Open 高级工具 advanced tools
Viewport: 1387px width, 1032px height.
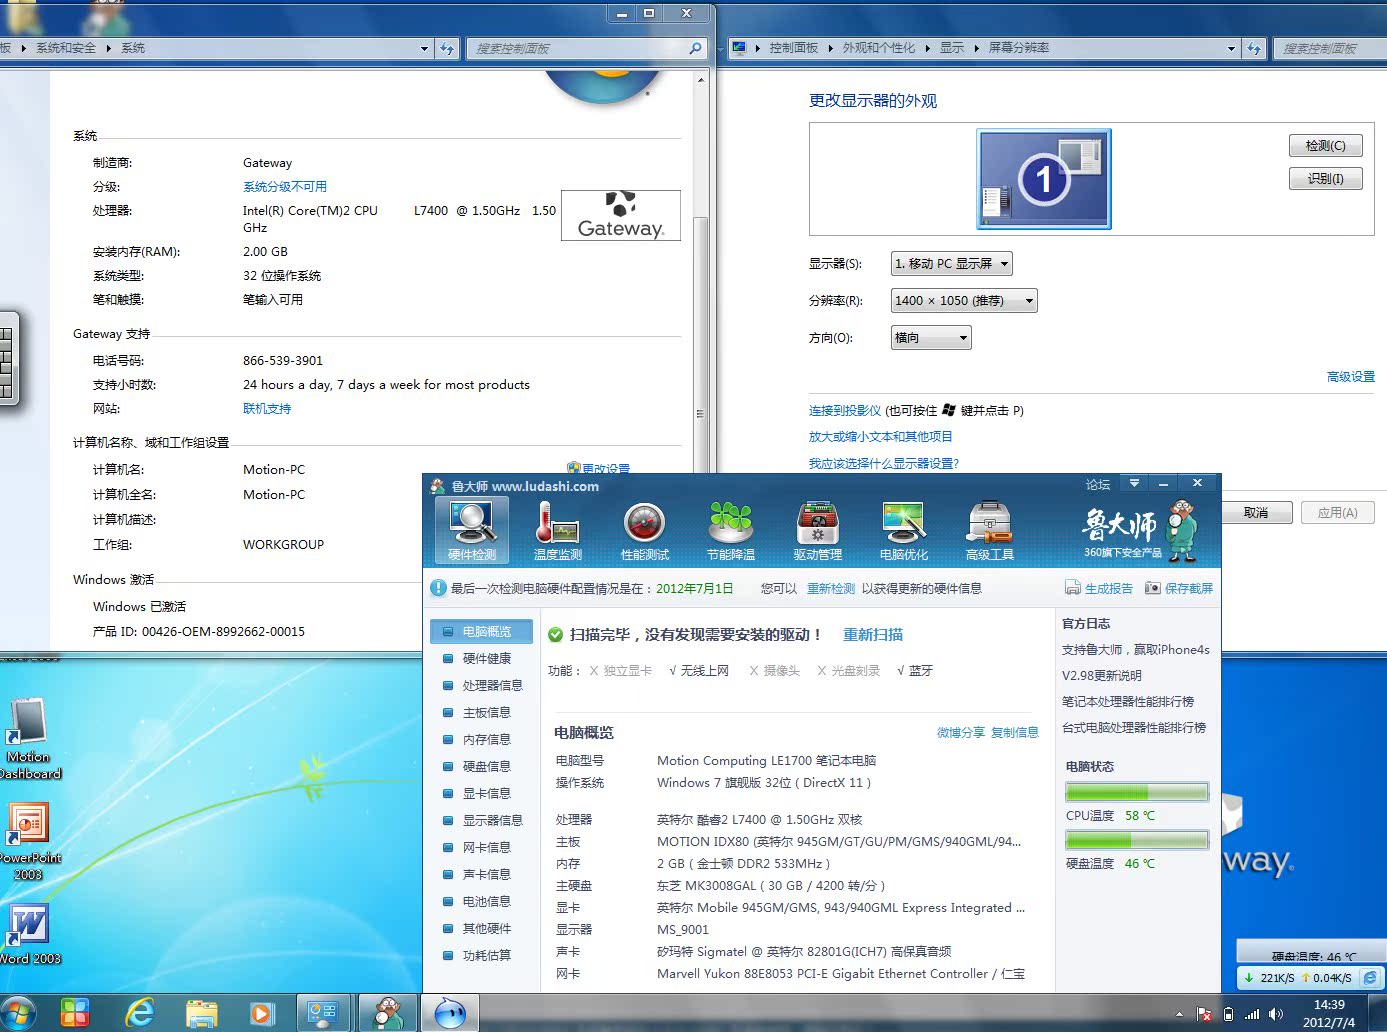point(990,530)
